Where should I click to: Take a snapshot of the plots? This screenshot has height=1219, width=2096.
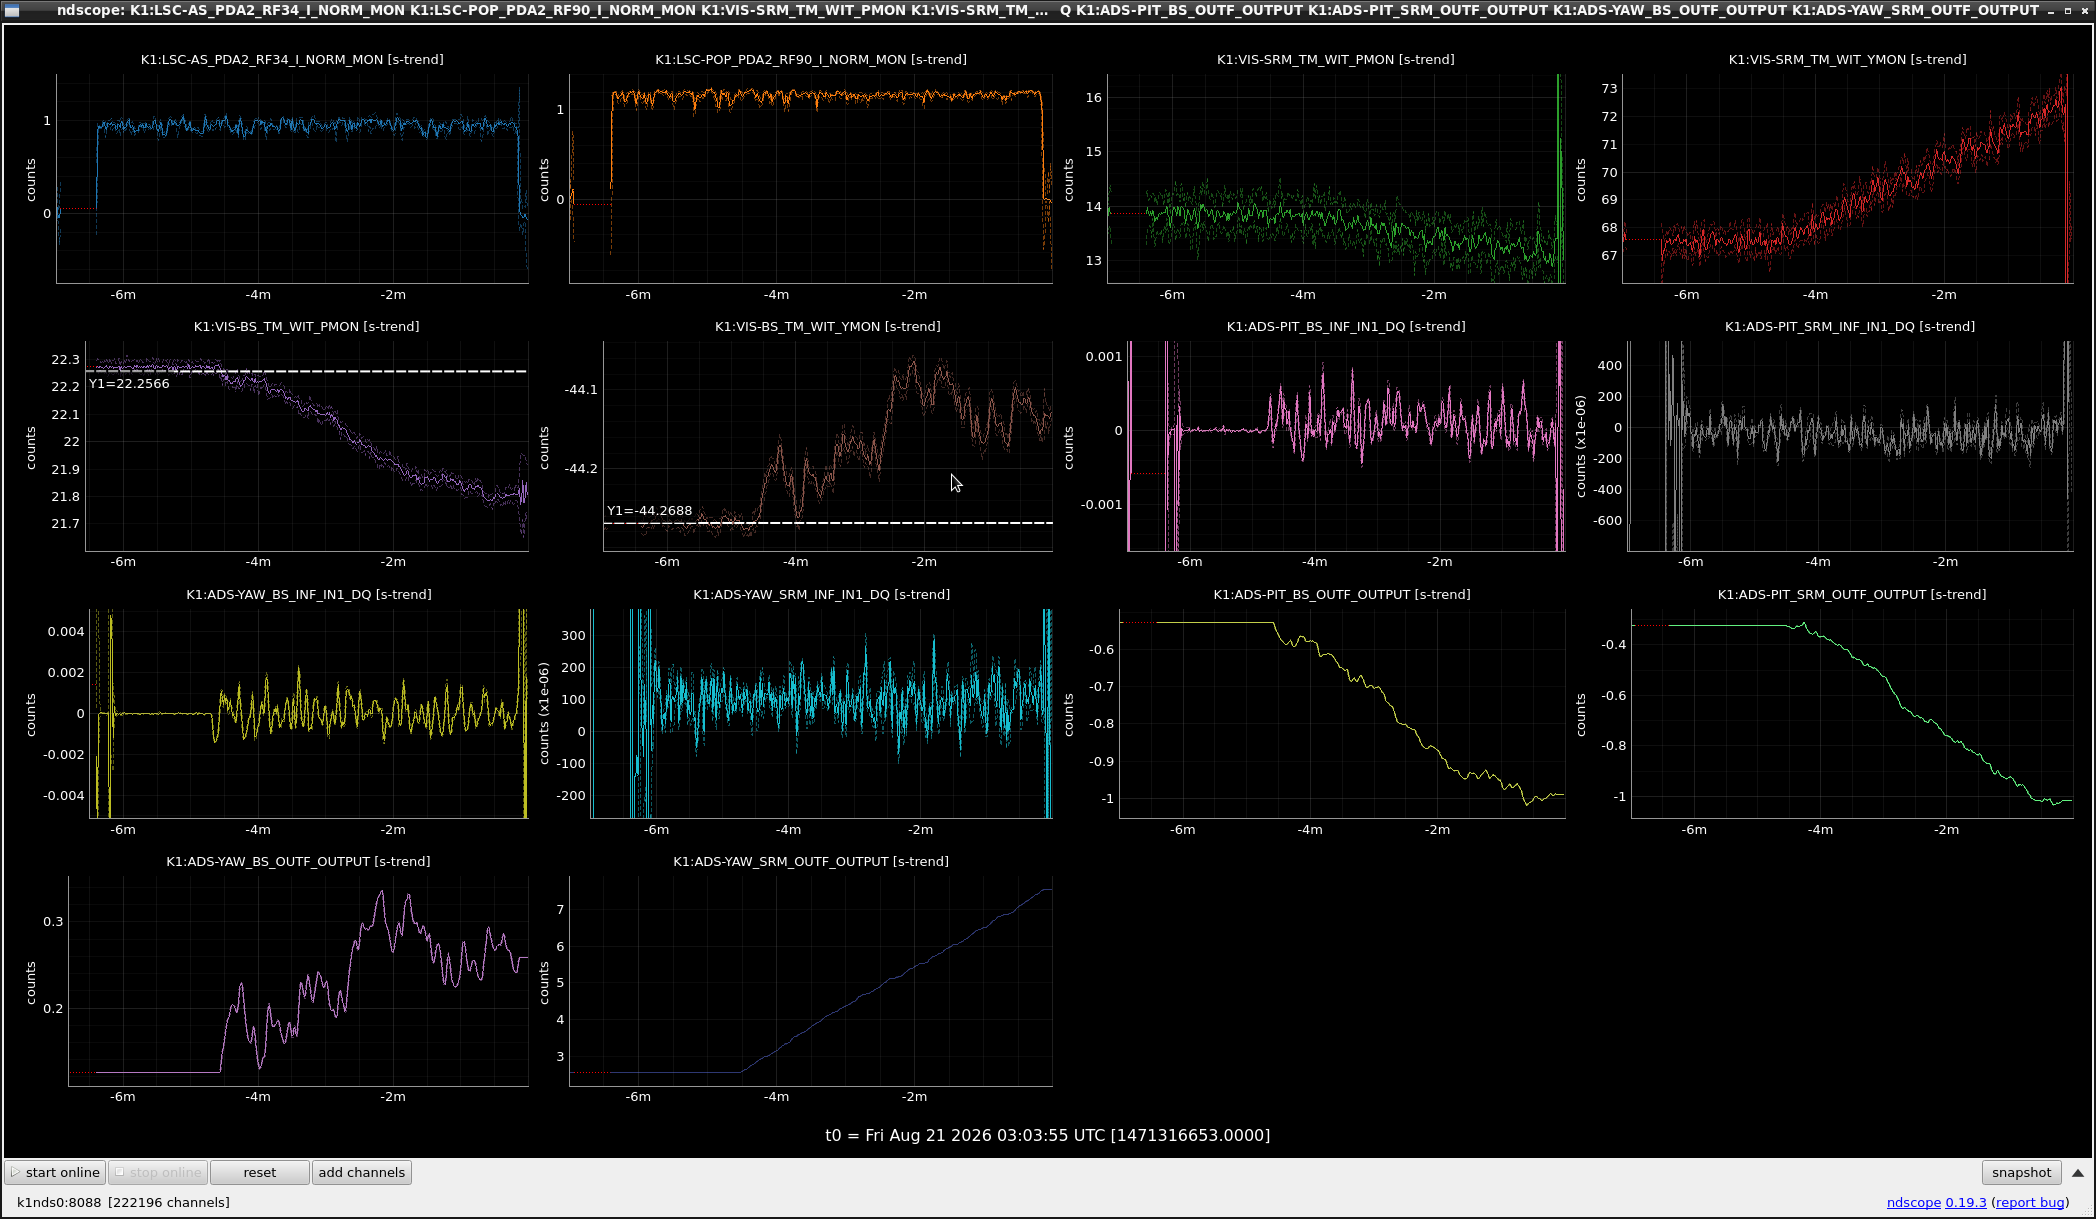tap(2021, 1172)
